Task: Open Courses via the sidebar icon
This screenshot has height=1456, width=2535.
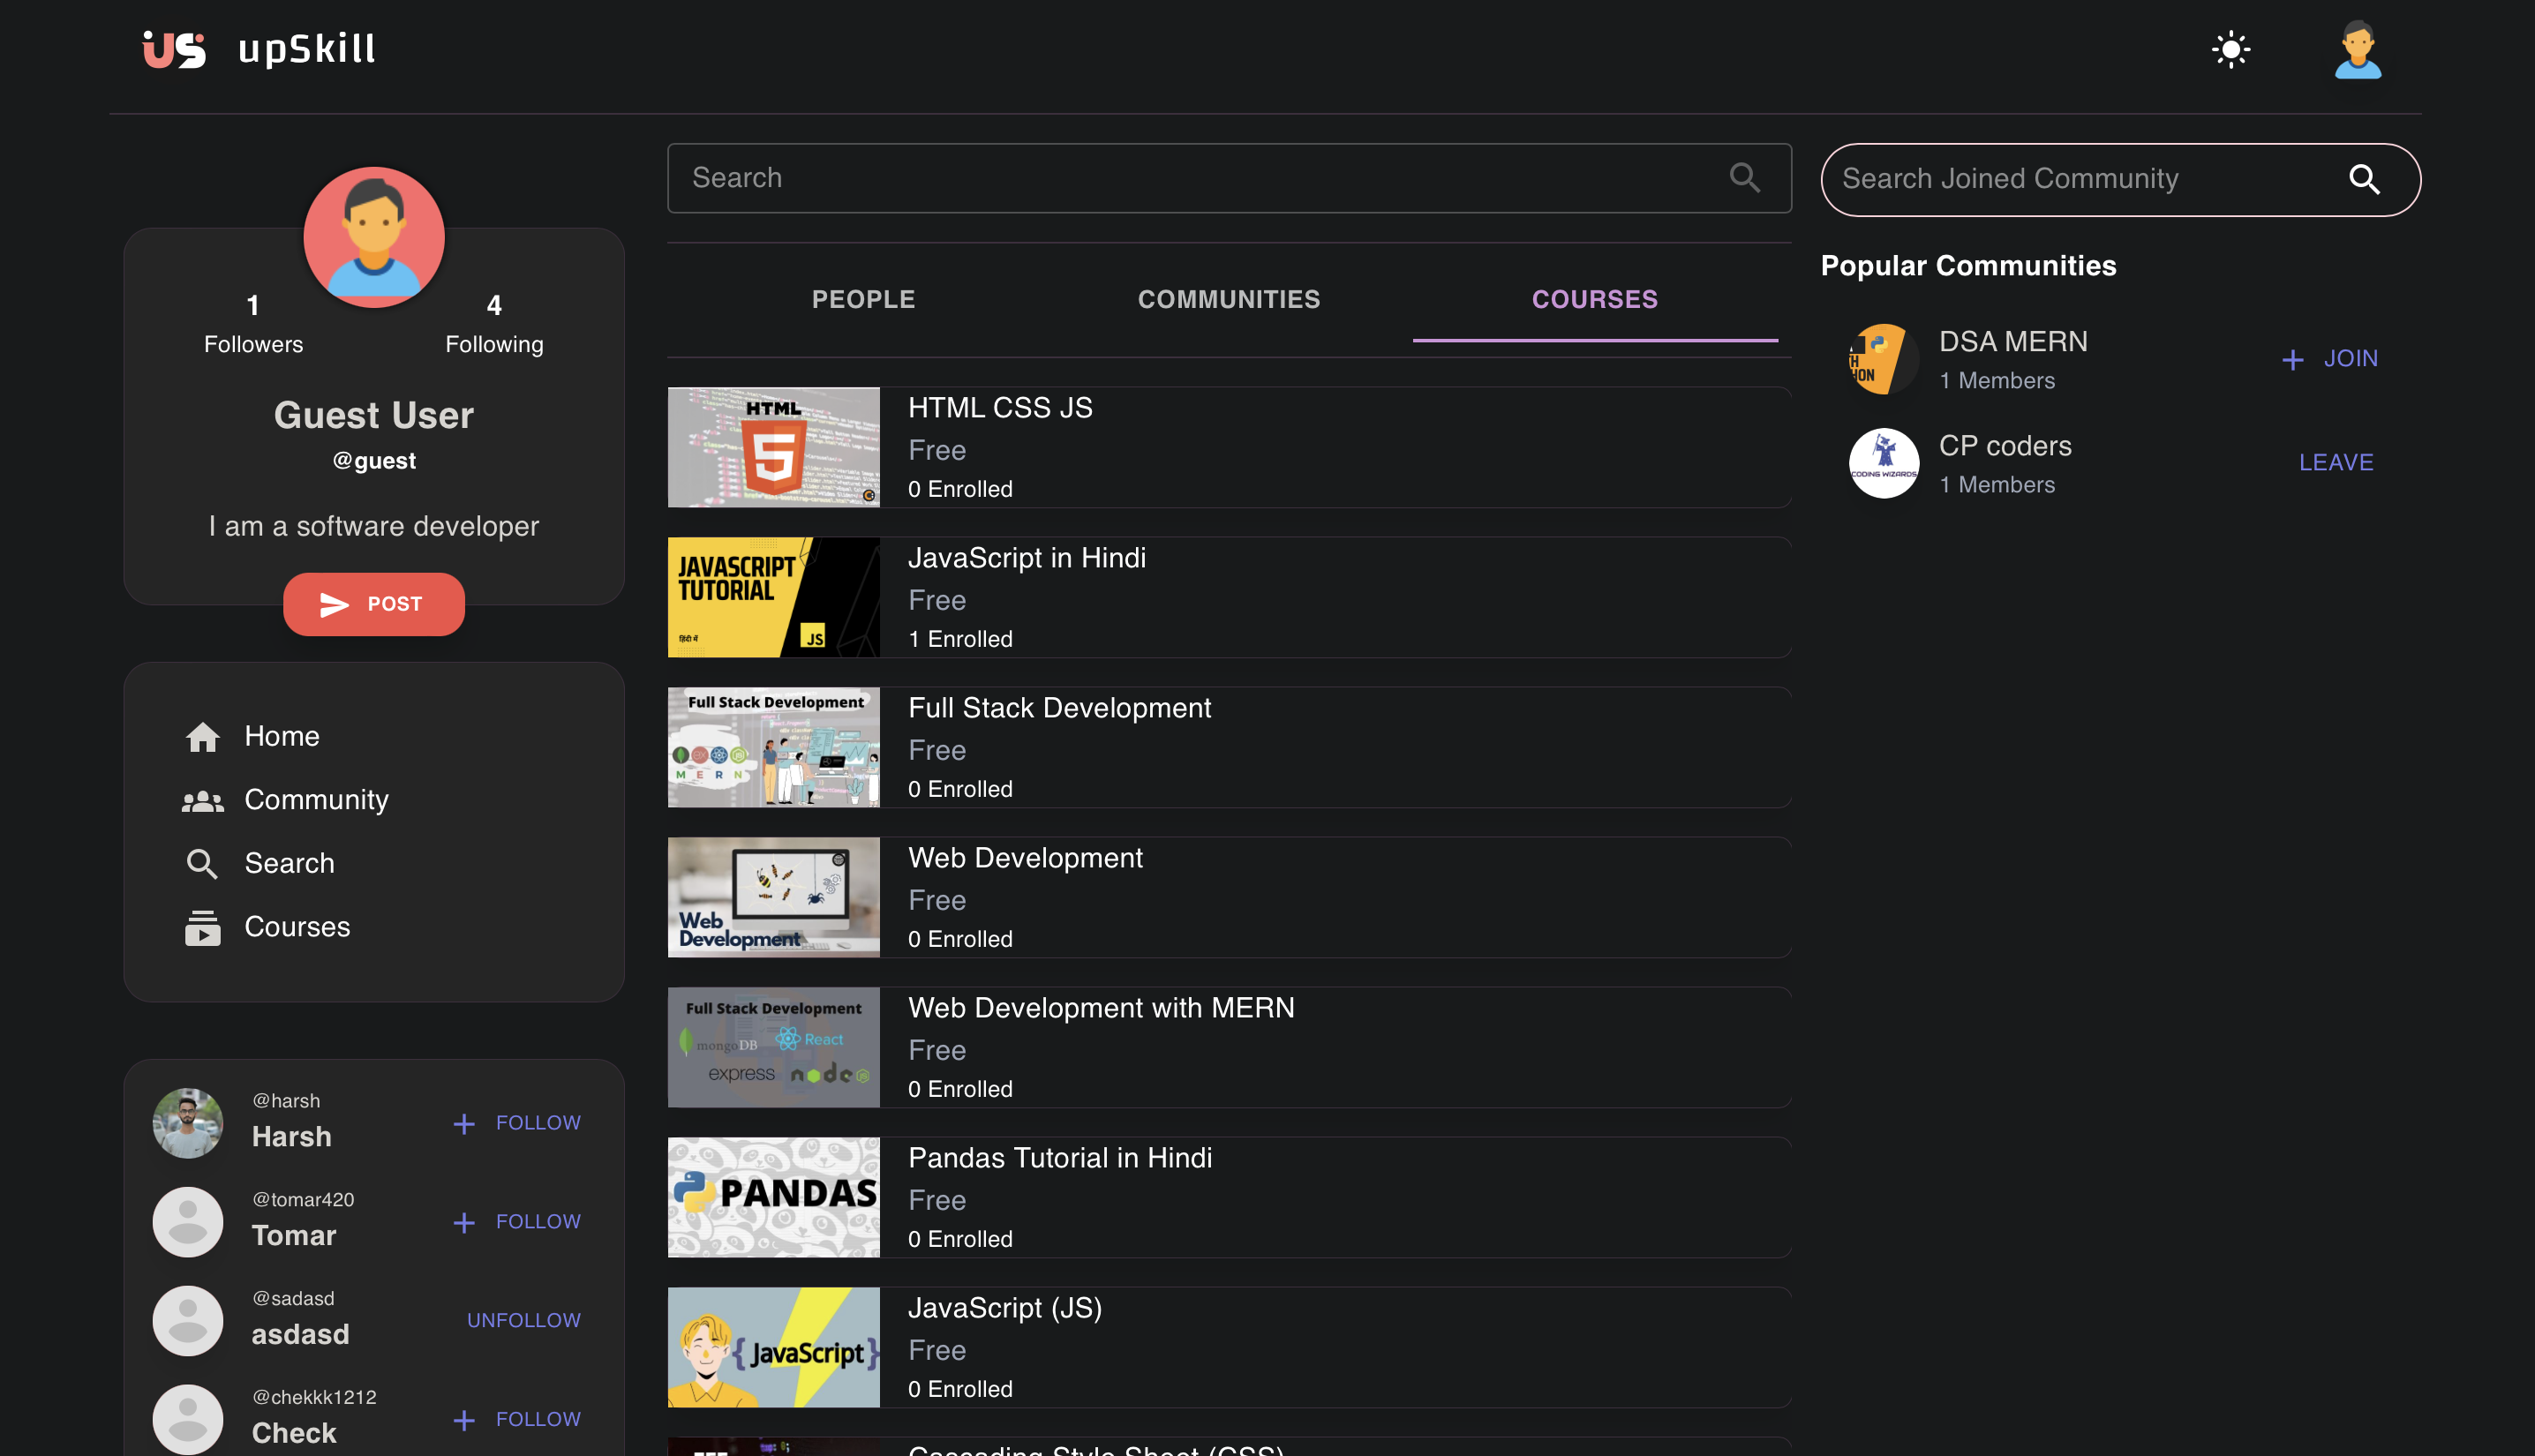Action: pos(203,927)
